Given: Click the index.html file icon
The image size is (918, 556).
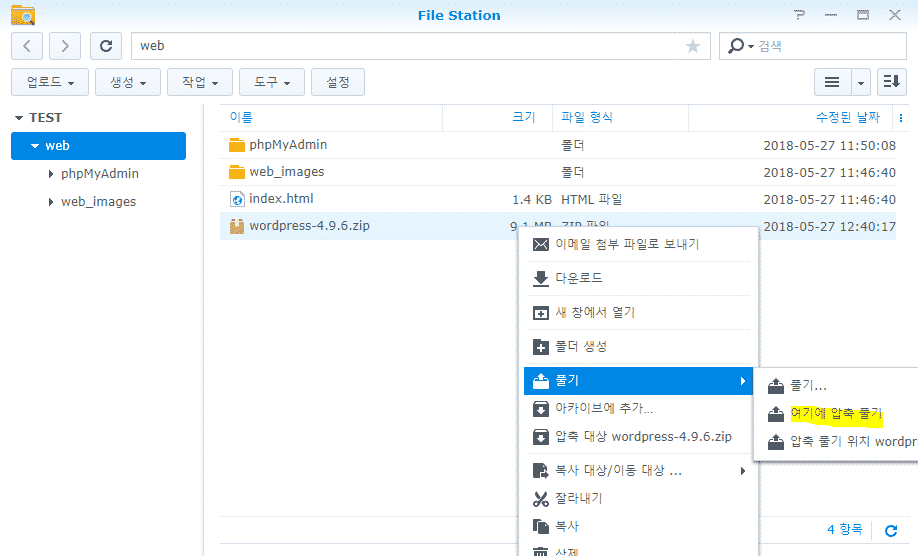Looking at the screenshot, I should pos(237,199).
